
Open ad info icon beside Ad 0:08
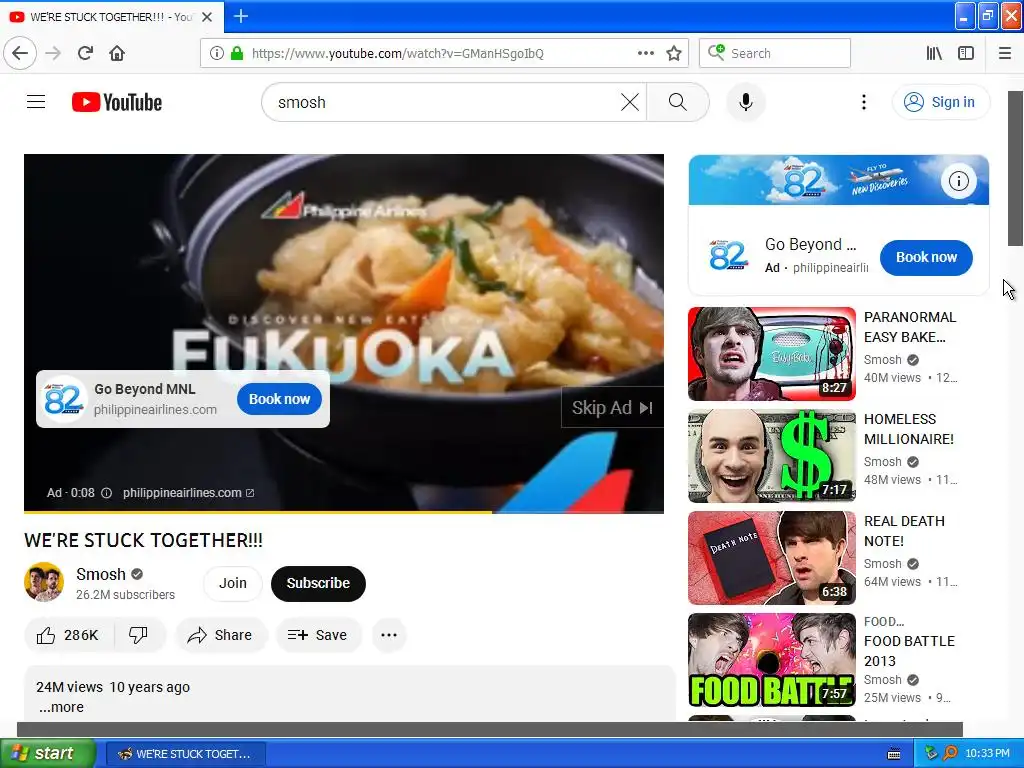click(x=106, y=493)
